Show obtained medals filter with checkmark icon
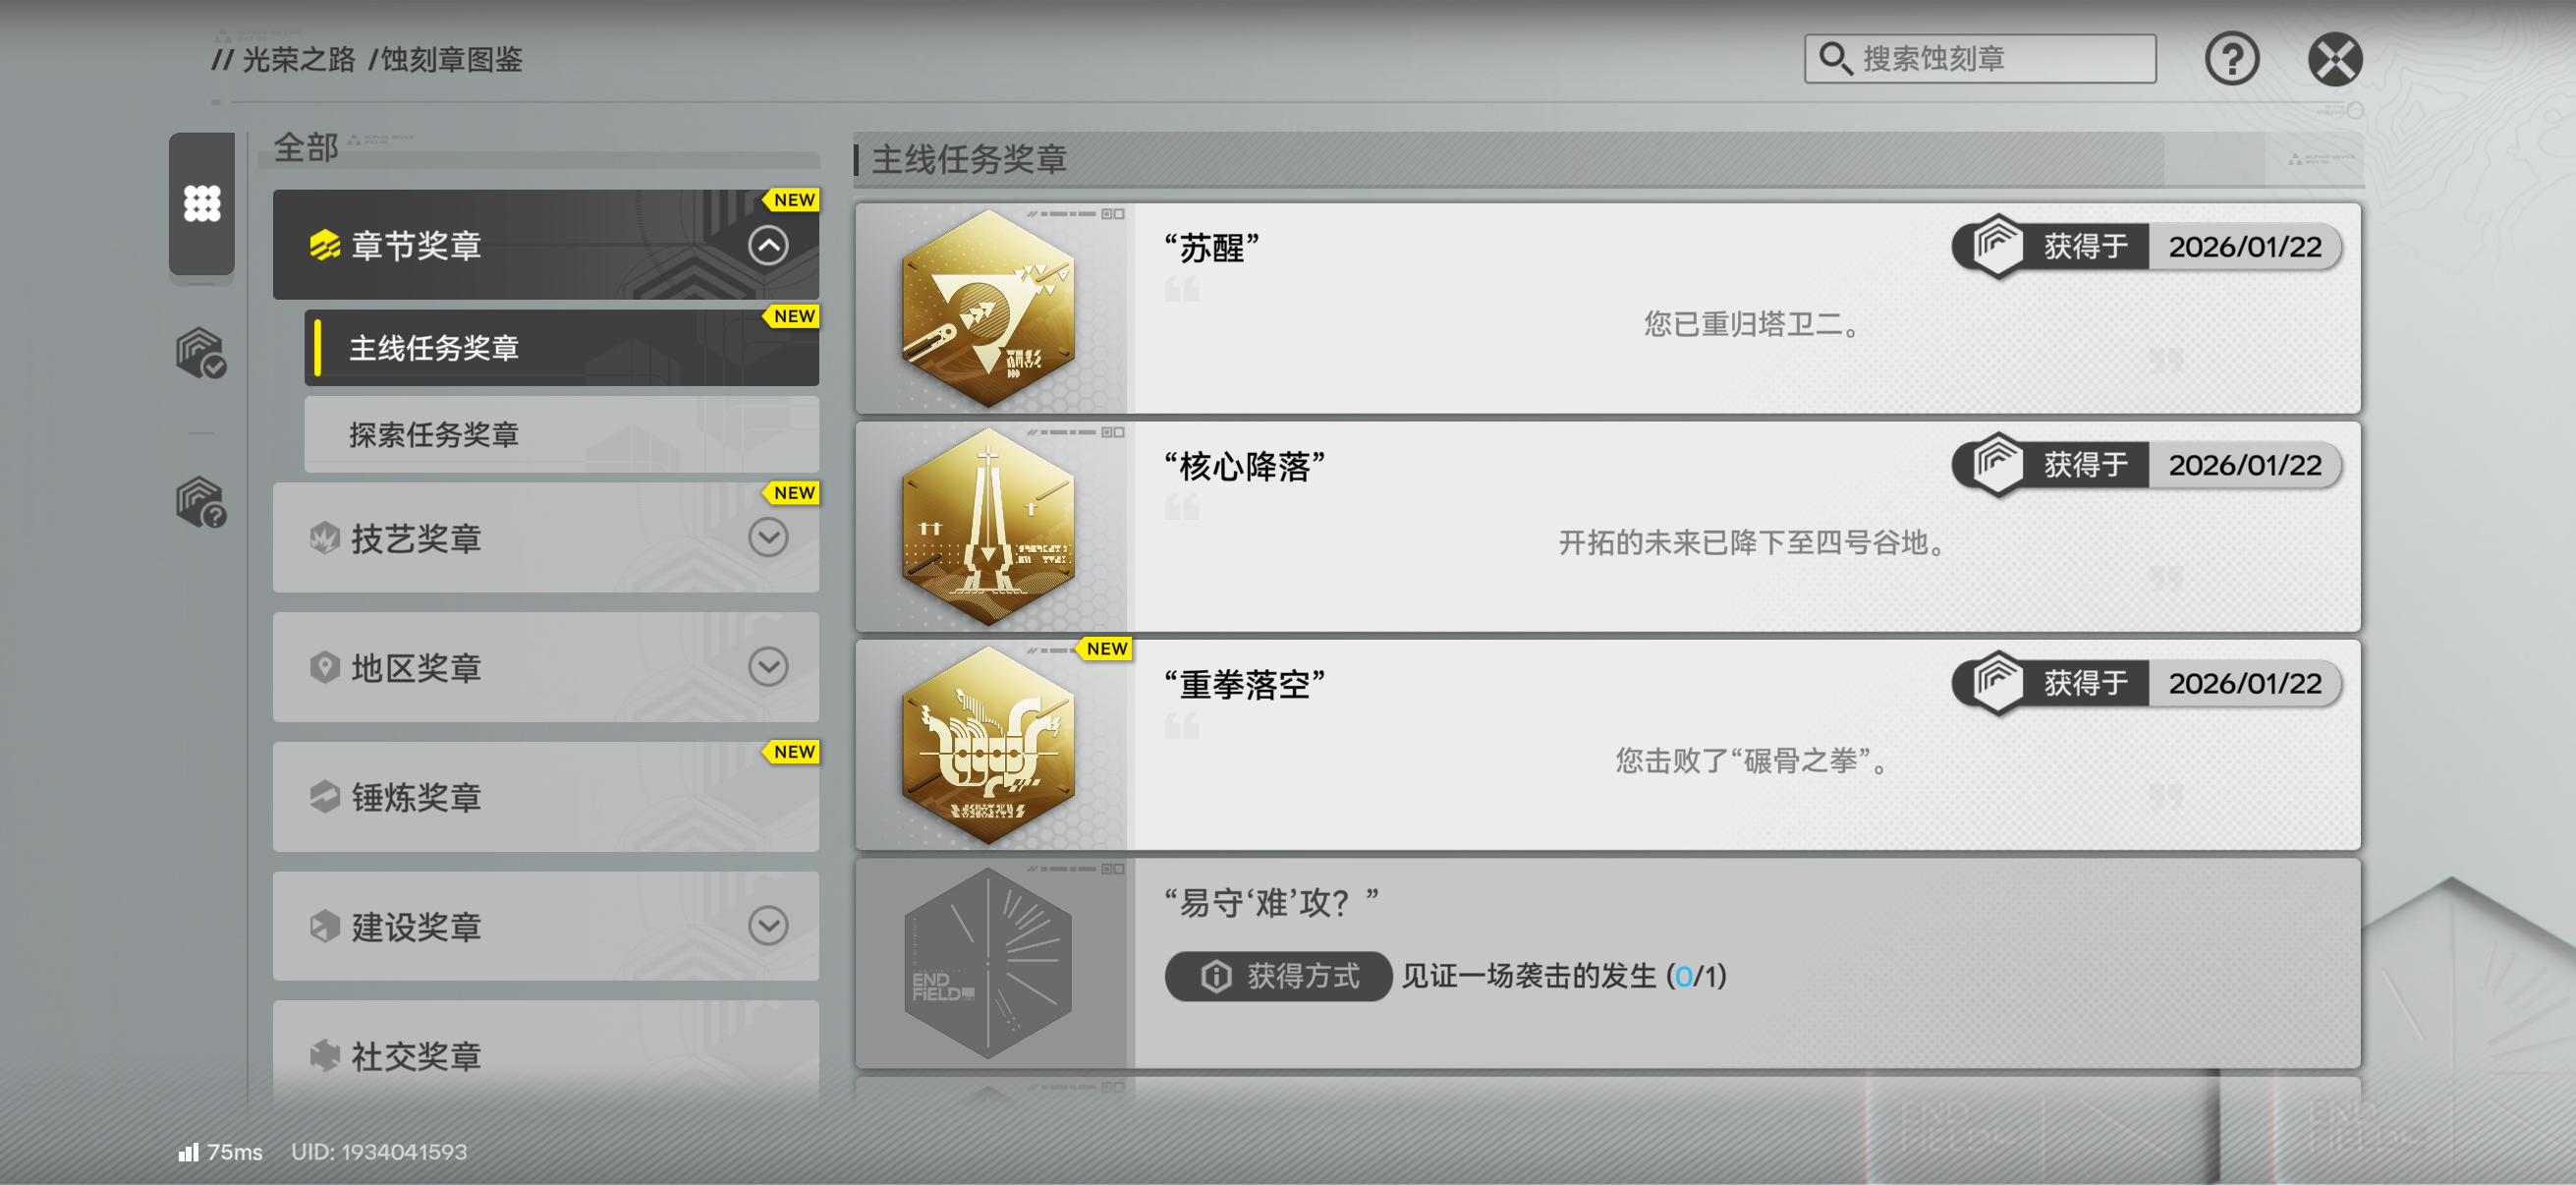 tap(201, 353)
